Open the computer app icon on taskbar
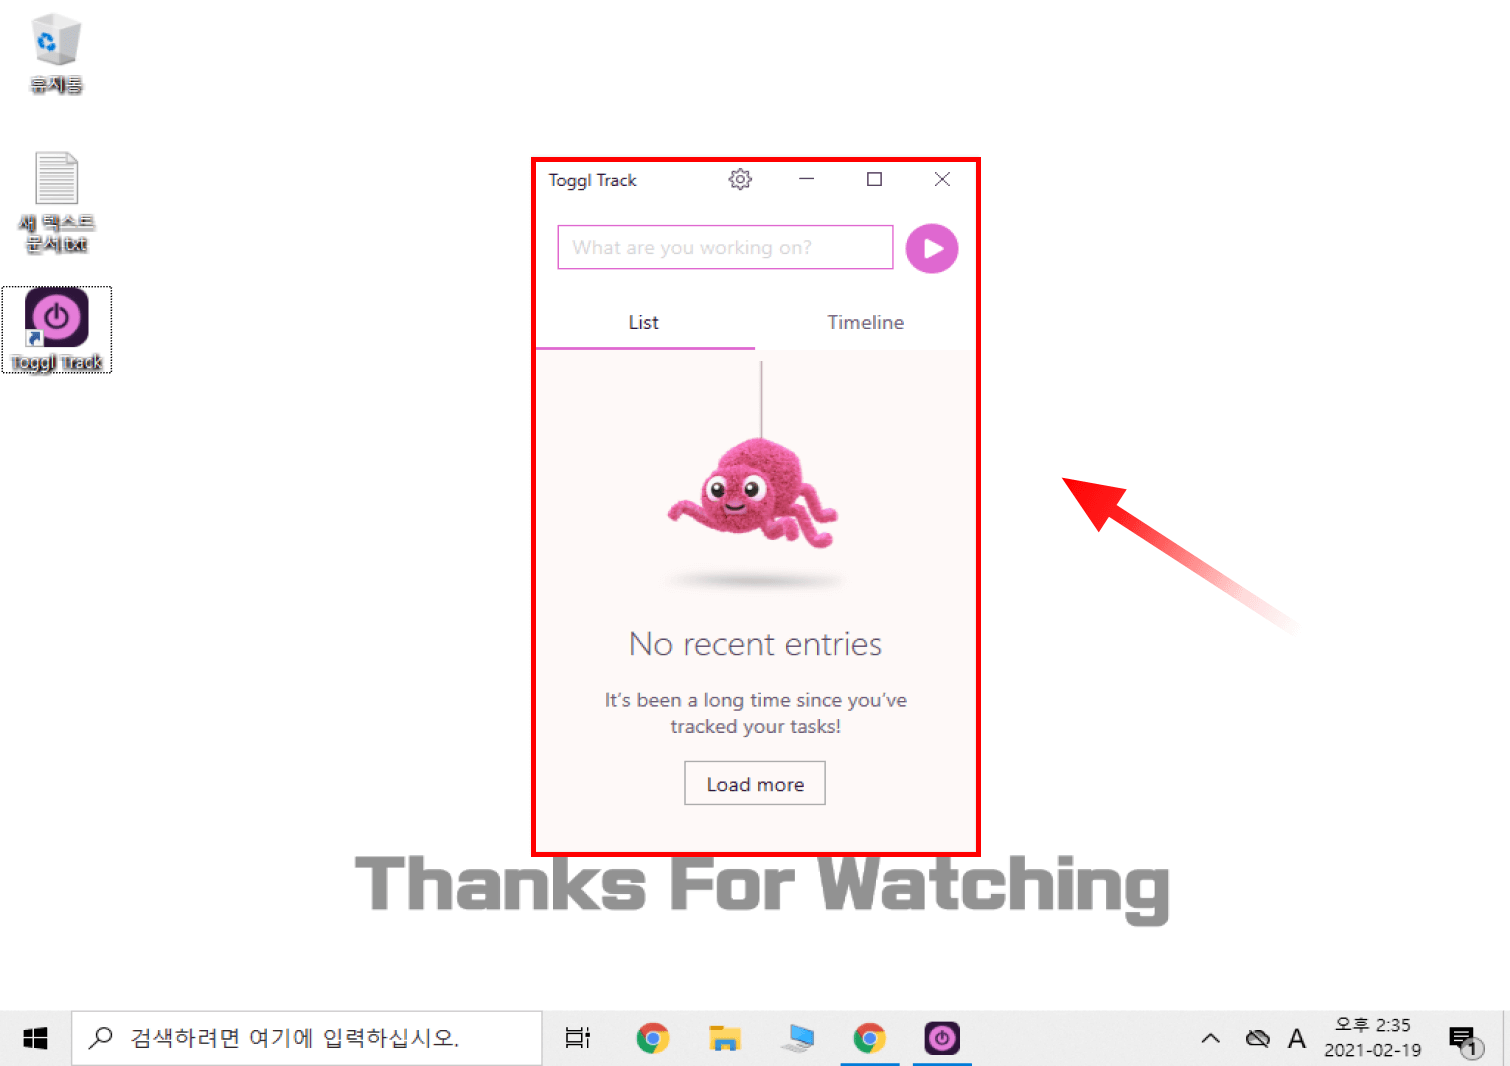This screenshot has width=1510, height=1066. click(797, 1039)
